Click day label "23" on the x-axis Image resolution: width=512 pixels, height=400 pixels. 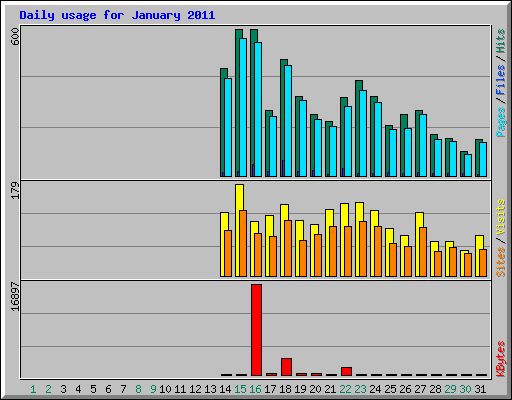pyautogui.click(x=360, y=389)
